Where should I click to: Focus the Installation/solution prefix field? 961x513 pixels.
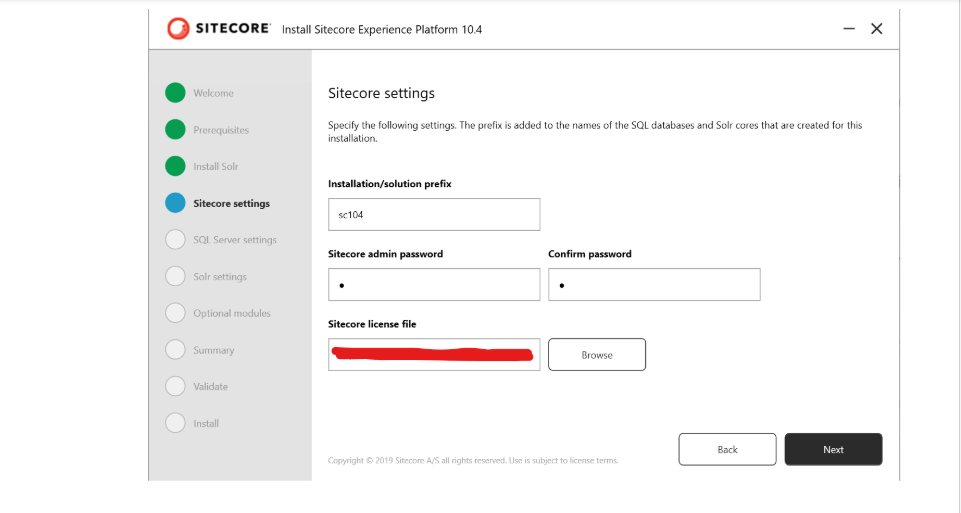click(434, 215)
